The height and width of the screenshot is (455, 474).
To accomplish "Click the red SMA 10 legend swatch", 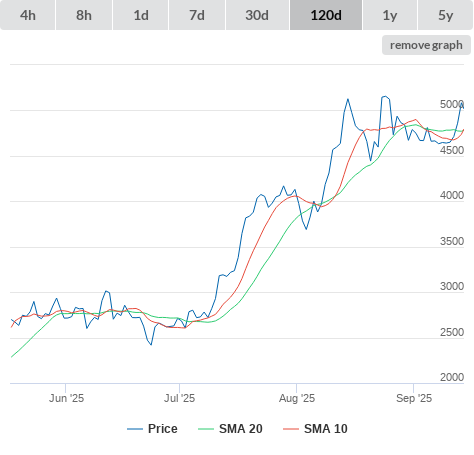I will 291,429.
